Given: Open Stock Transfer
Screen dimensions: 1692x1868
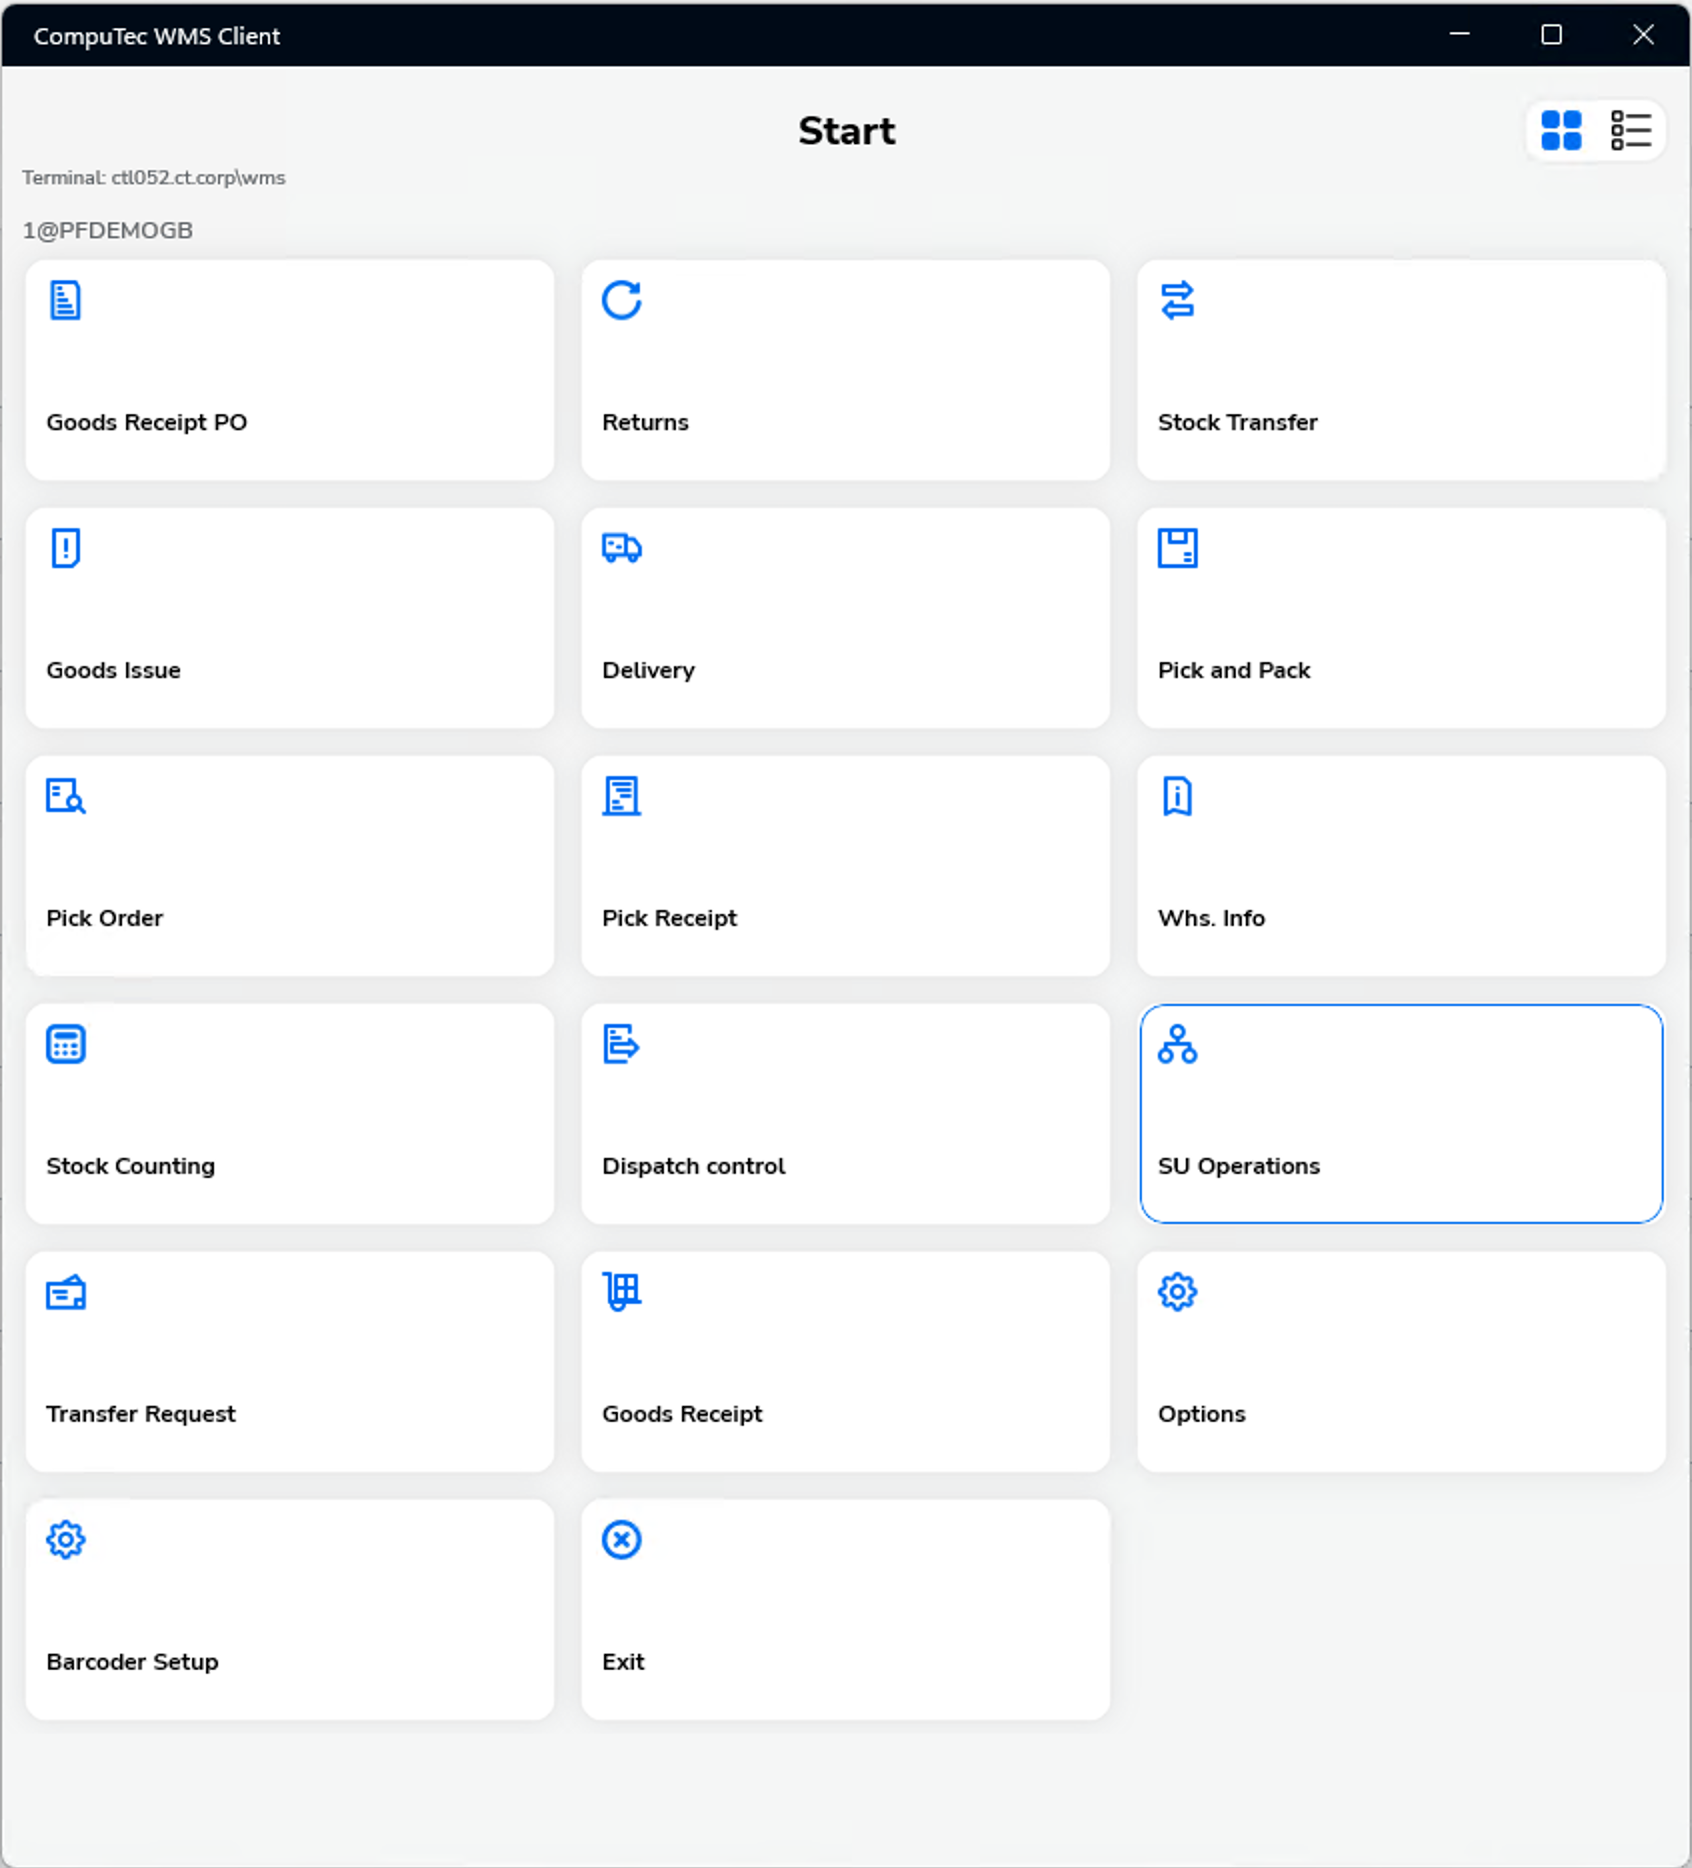Looking at the screenshot, I should point(1400,370).
